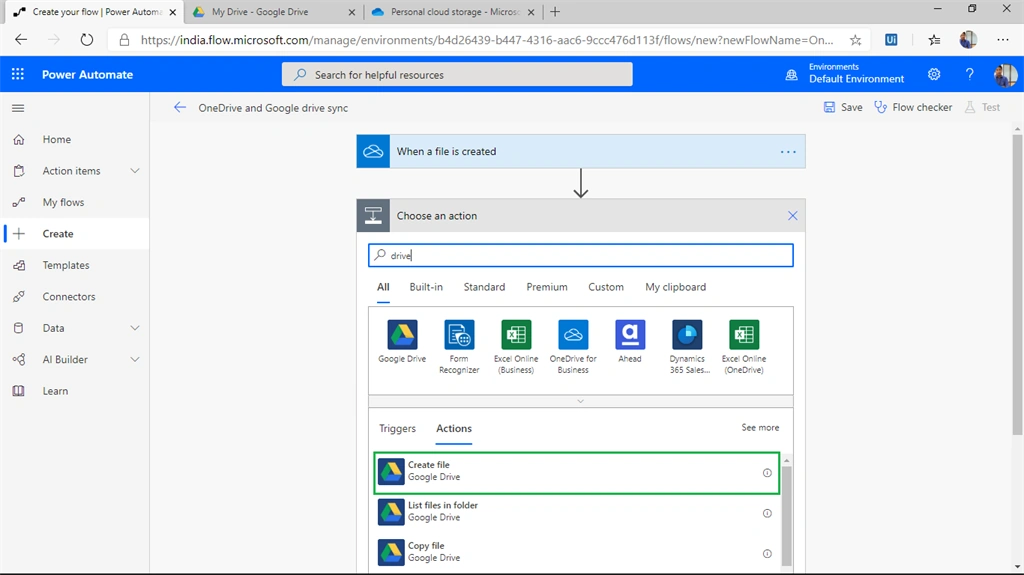Switch to the Actions tab
The width and height of the screenshot is (1024, 575).
[454, 429]
